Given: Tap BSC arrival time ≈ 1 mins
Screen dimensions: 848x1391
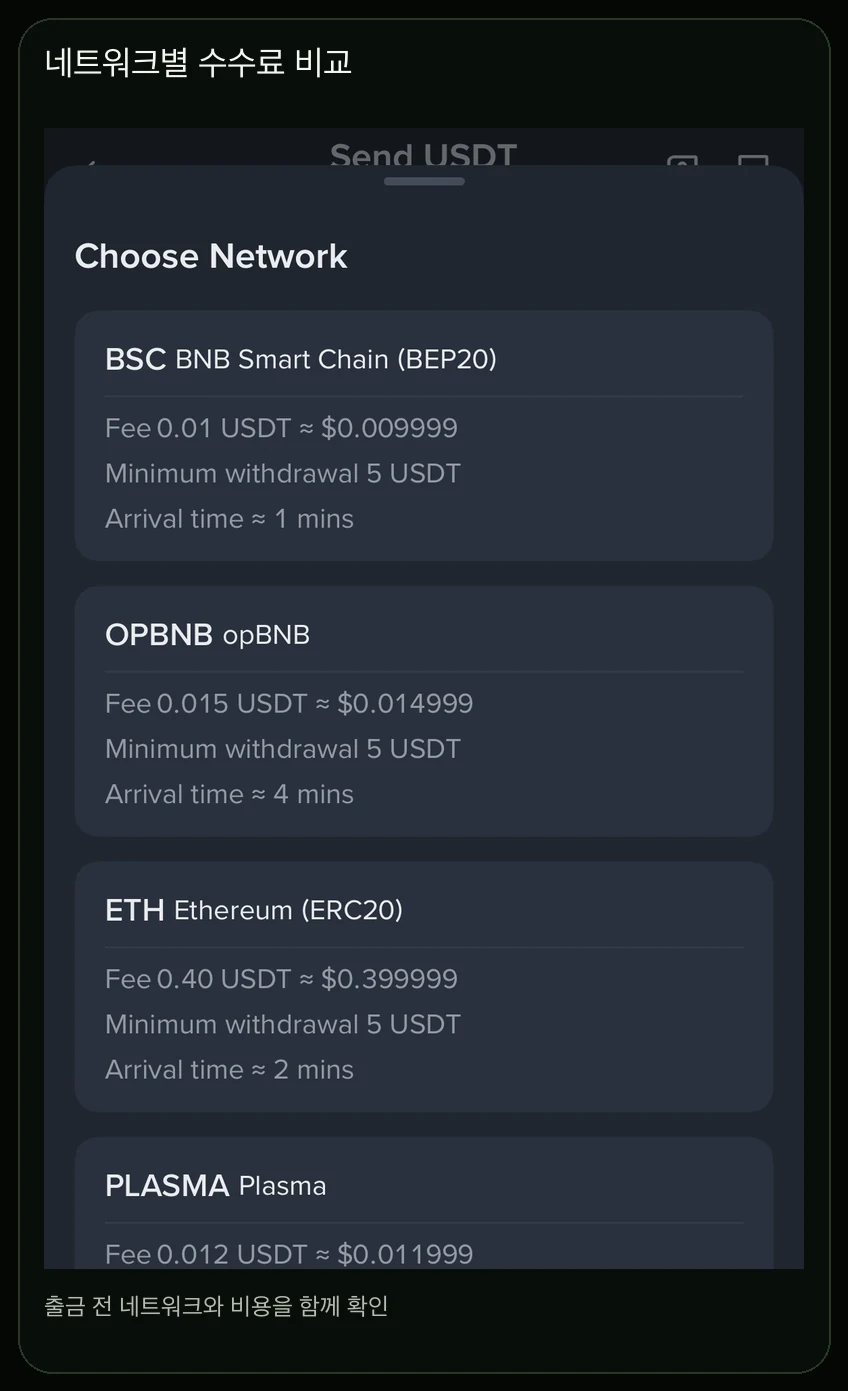Looking at the screenshot, I should point(229,519).
